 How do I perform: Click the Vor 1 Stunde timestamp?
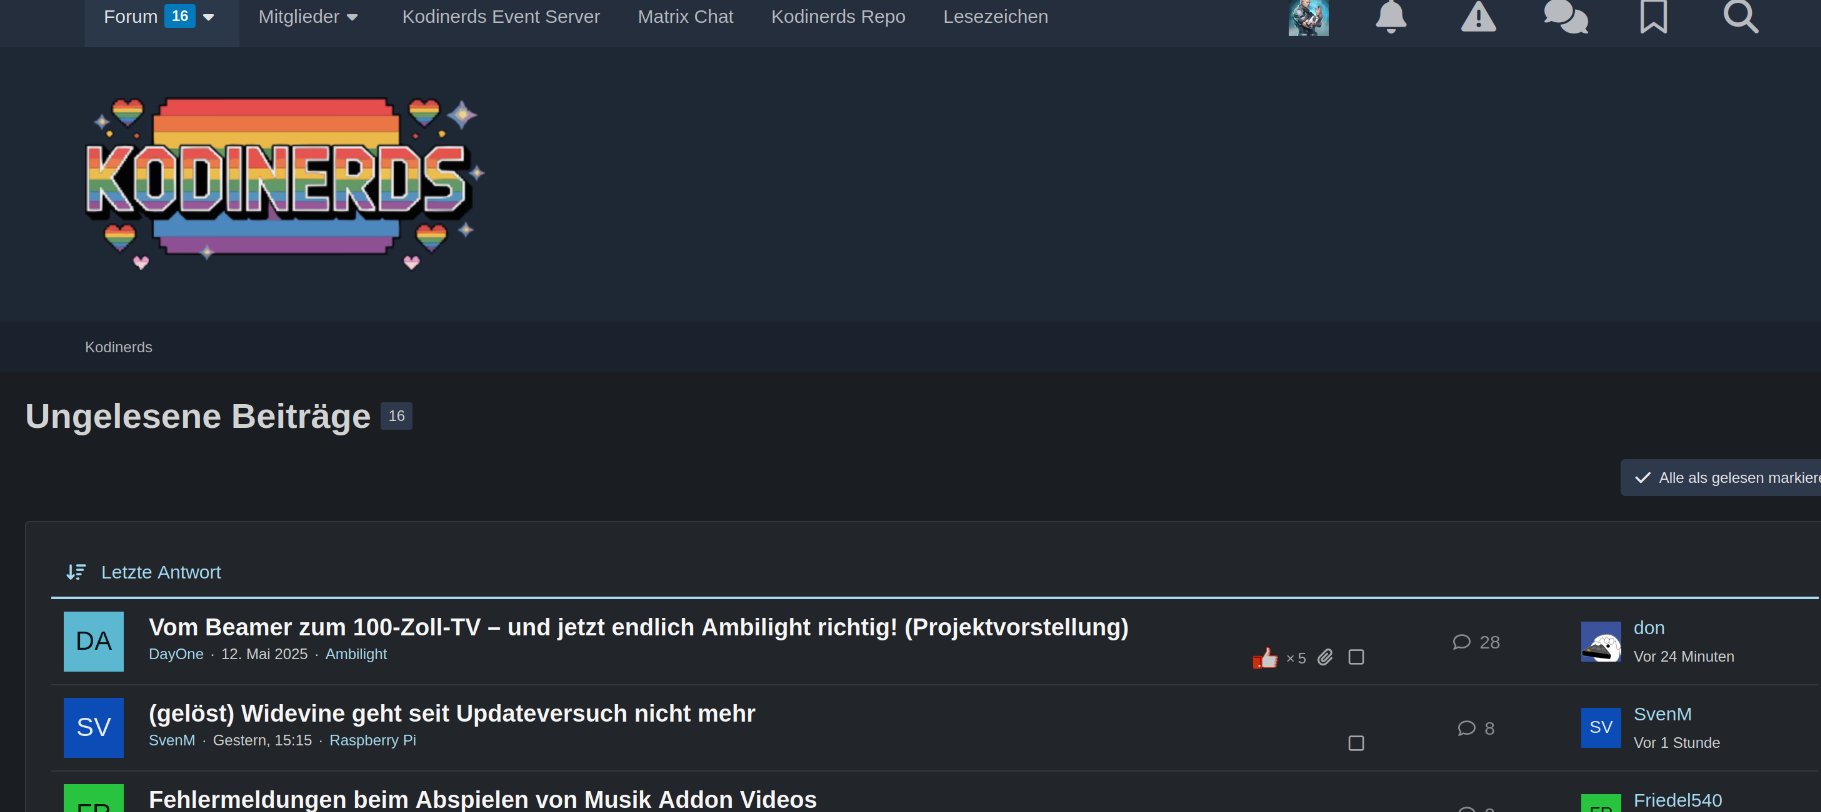pos(1677,743)
